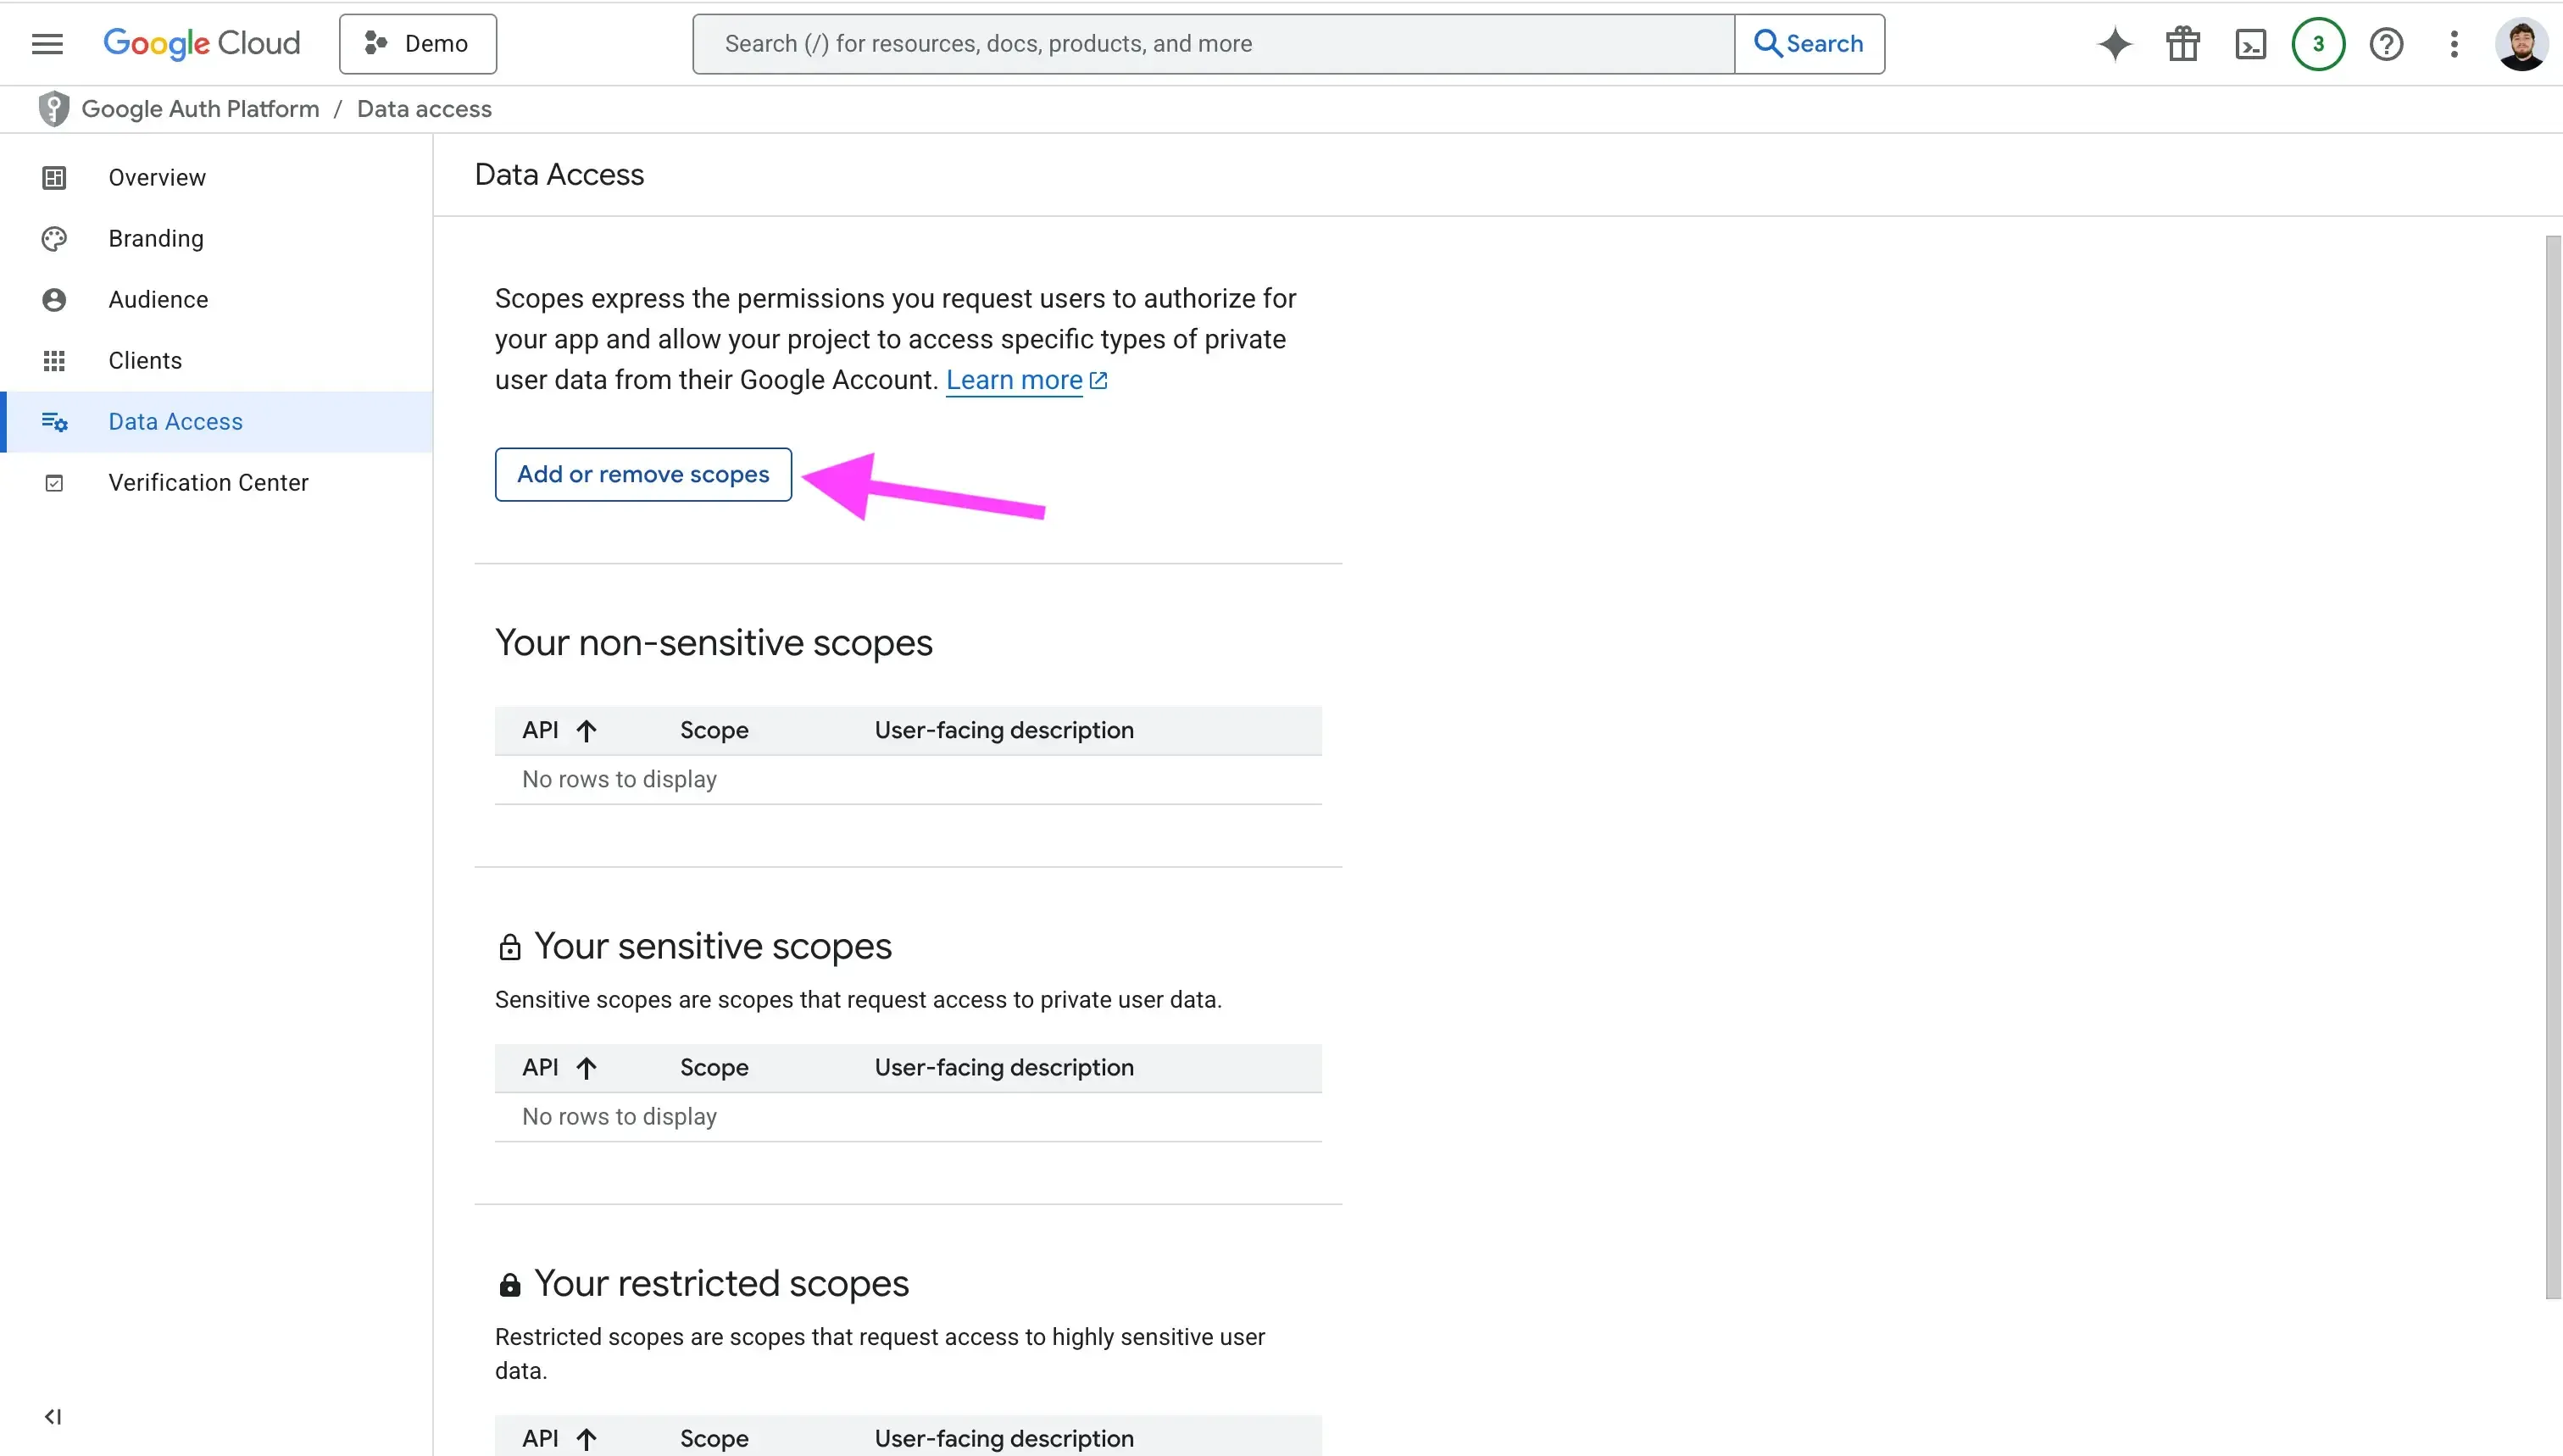Focus the resource search field
2563x1456 pixels.
click(x=1213, y=44)
